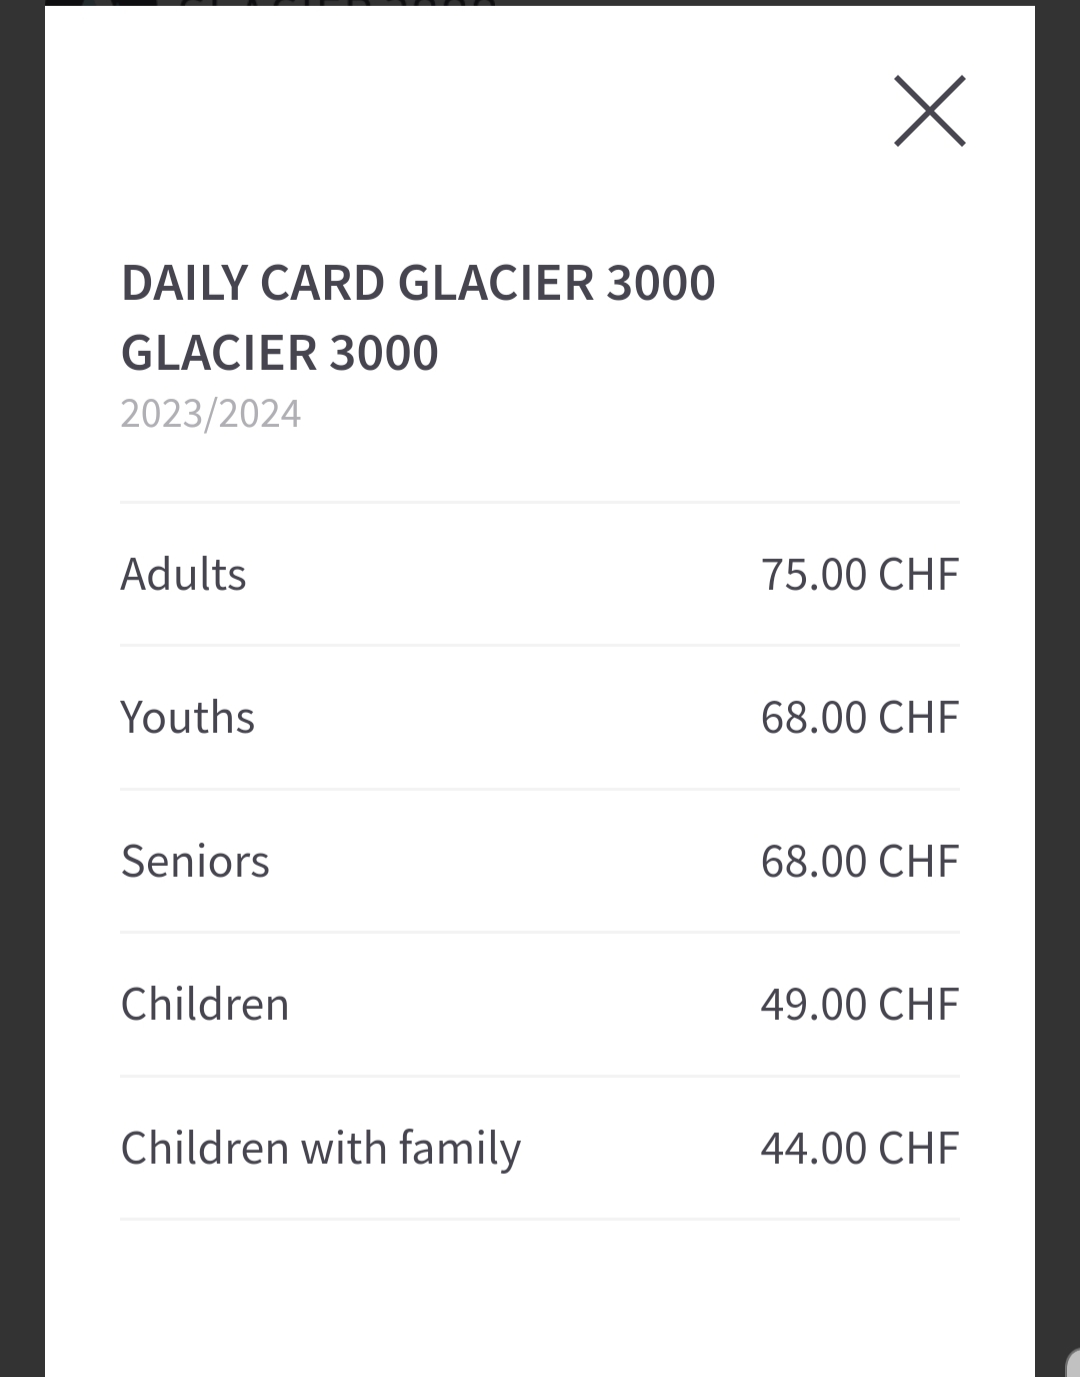Screen dimensions: 1080x1377
Task: Click the 49.00 CHF children price
Action: tap(860, 1004)
